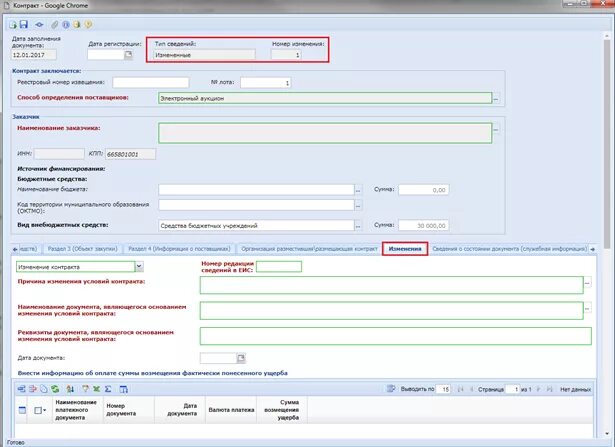Switch to Раздел 4 (Информация о поставщиках) tab
Screen dimensions: 615x447
[x=179, y=249]
